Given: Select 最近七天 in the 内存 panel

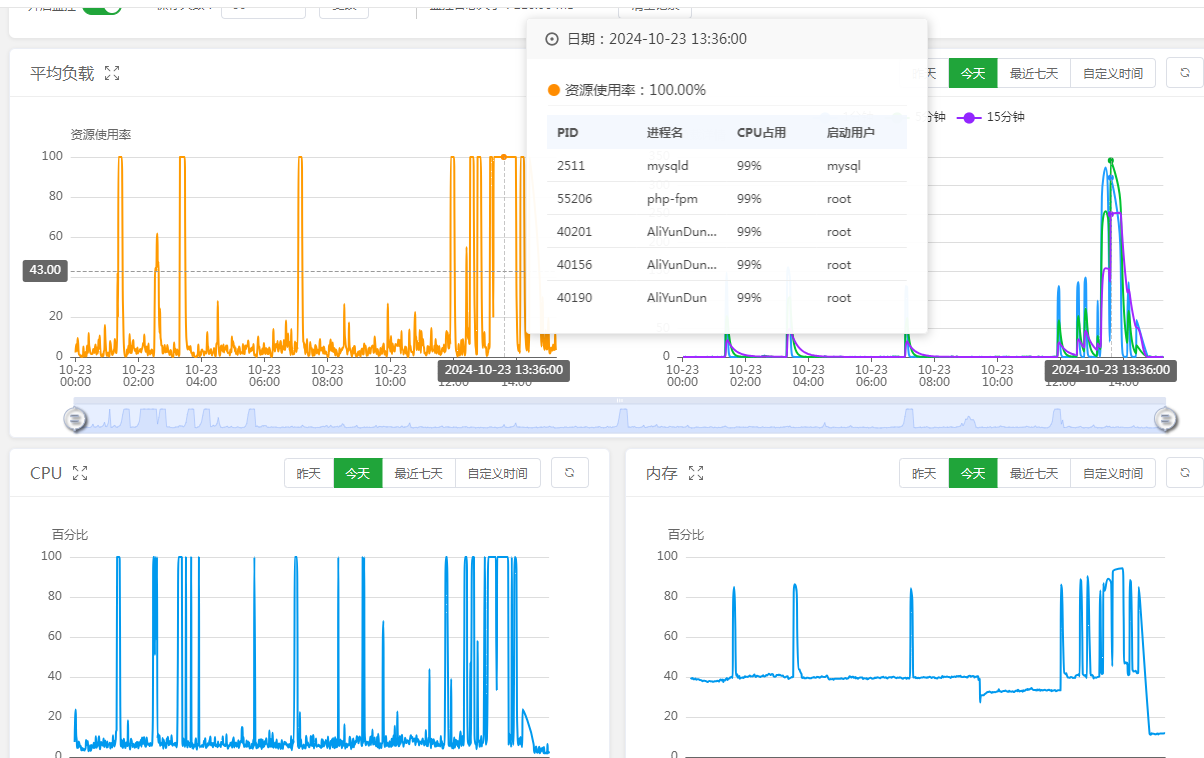Looking at the screenshot, I should pyautogui.click(x=1034, y=473).
